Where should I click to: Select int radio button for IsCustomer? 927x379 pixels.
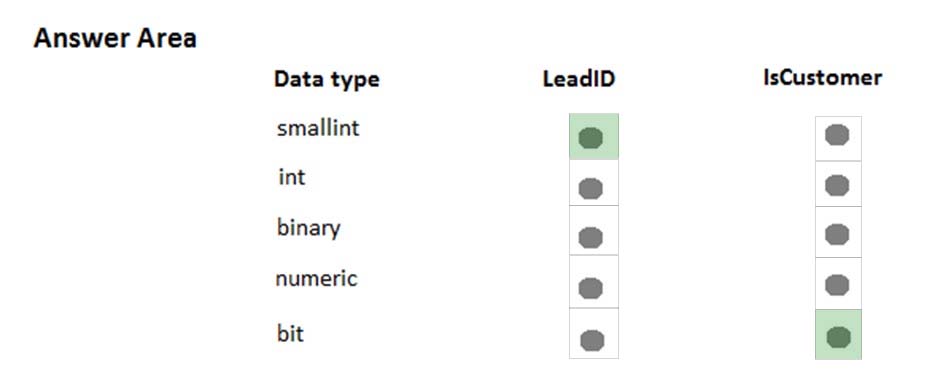click(x=837, y=186)
